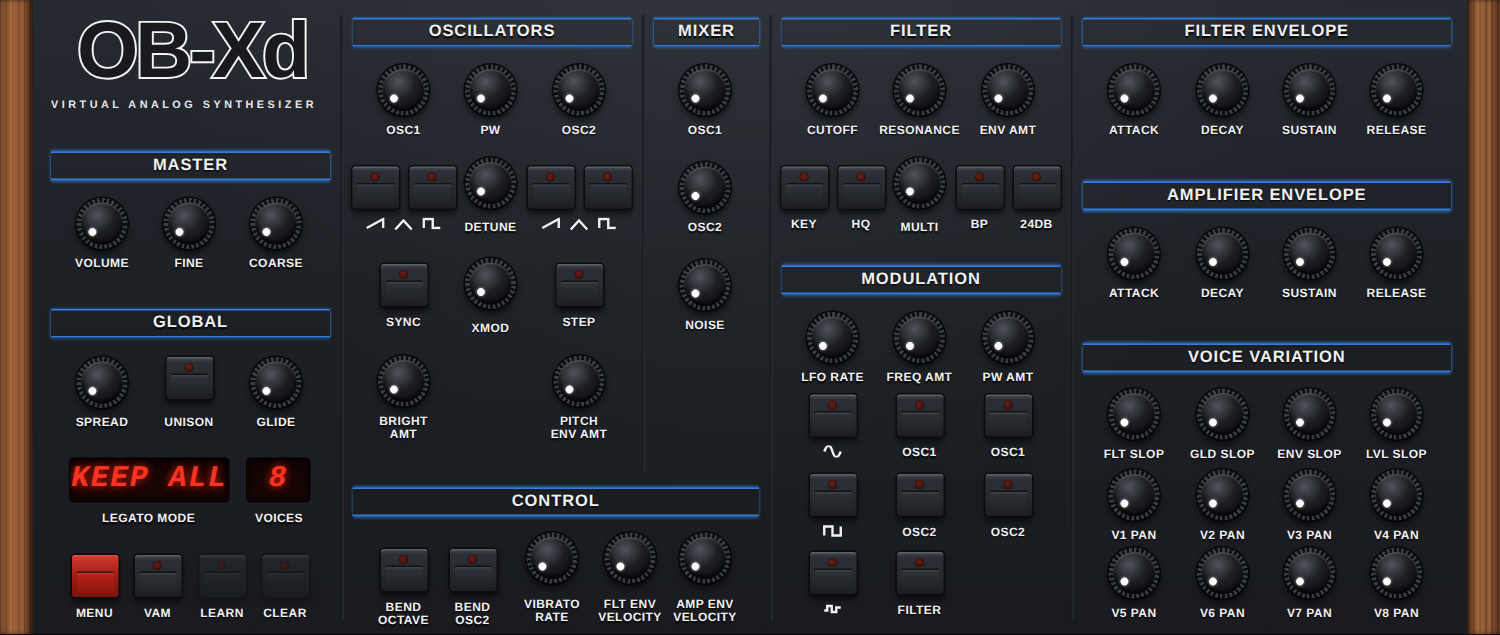Enable OSC1 sawtooth waveform switch
The width and height of the screenshot is (1500, 635).
pyautogui.click(x=376, y=188)
